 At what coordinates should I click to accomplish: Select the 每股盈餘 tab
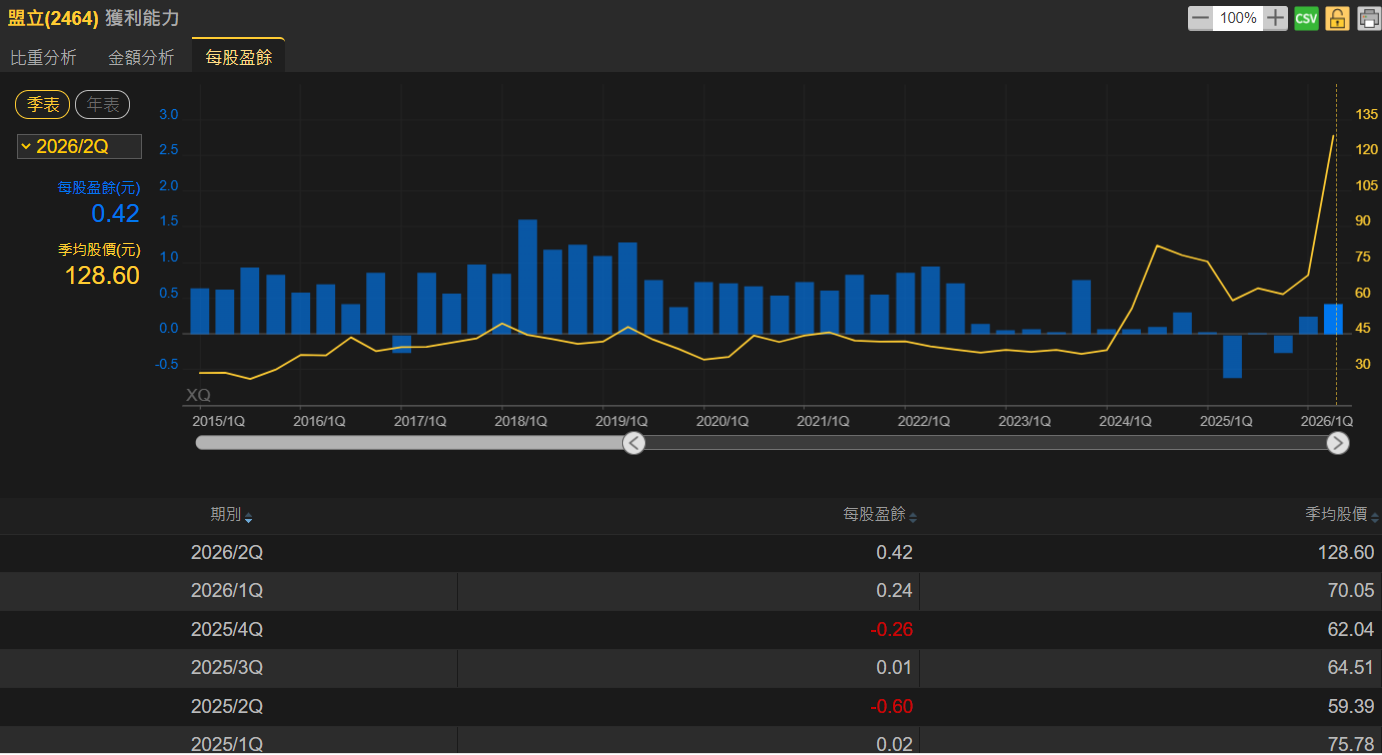click(239, 57)
